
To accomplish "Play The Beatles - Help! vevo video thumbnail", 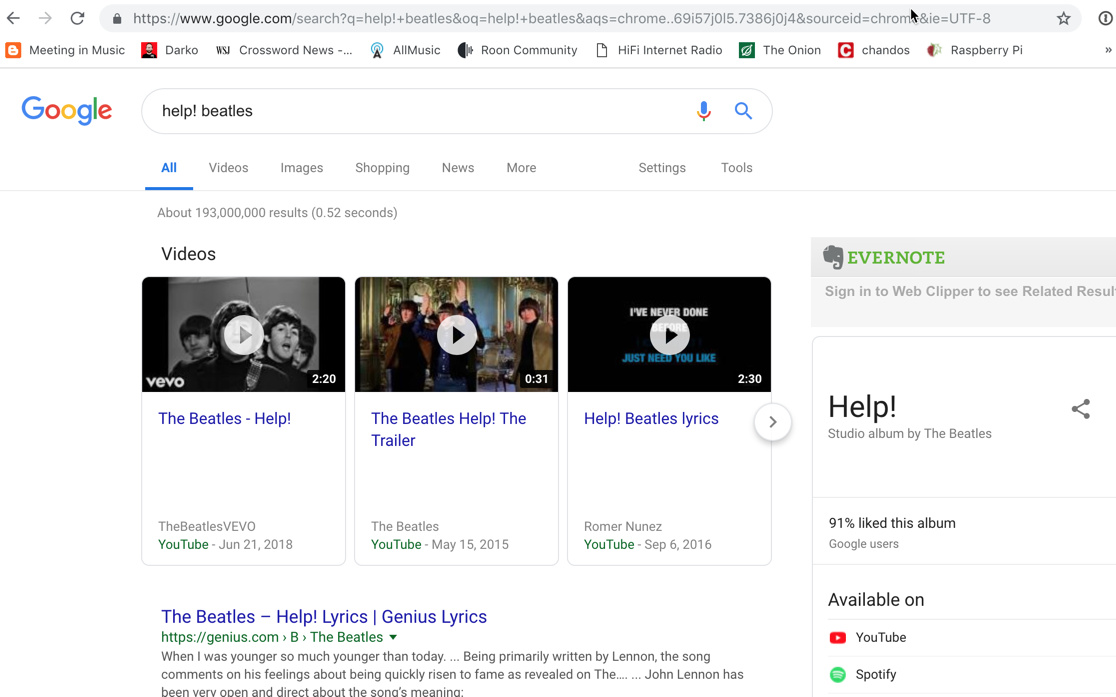I will 243,335.
